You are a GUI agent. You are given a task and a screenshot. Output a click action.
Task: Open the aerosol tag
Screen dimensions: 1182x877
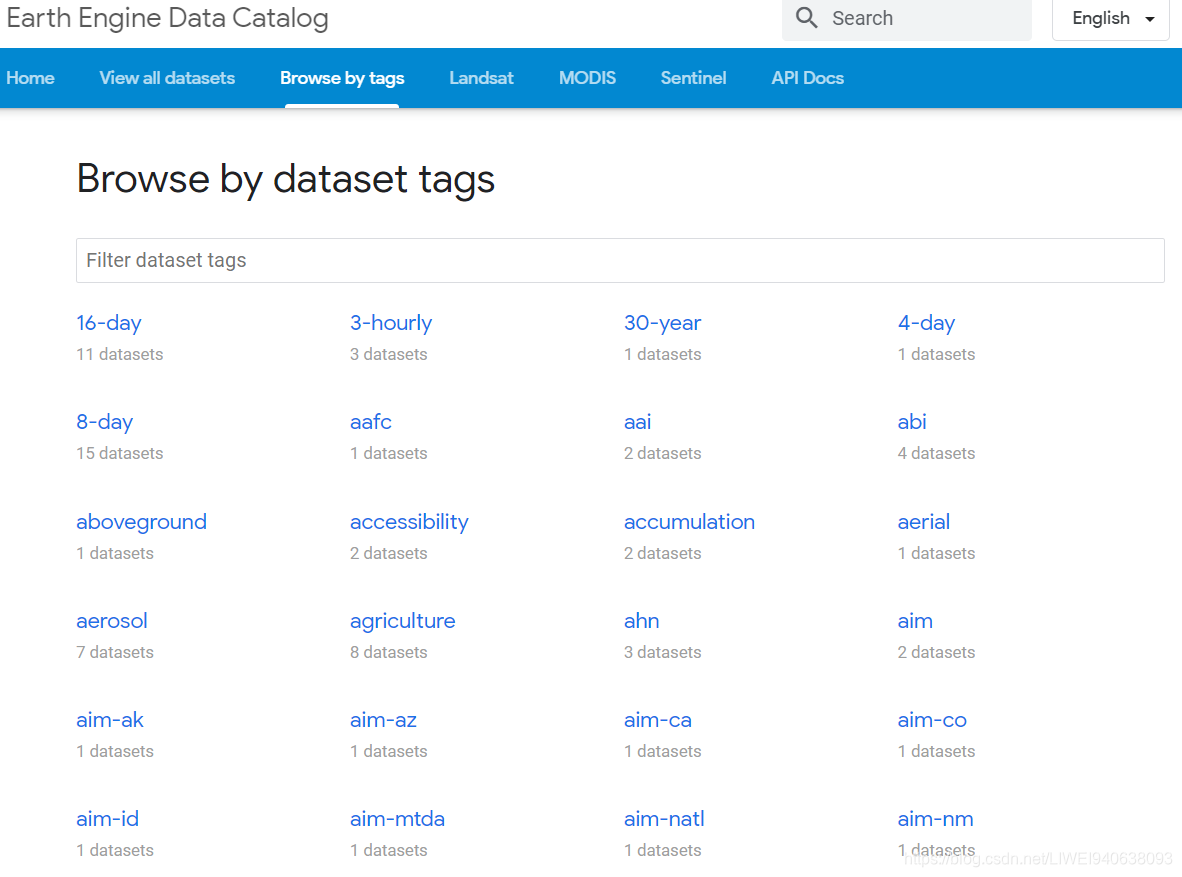click(112, 621)
